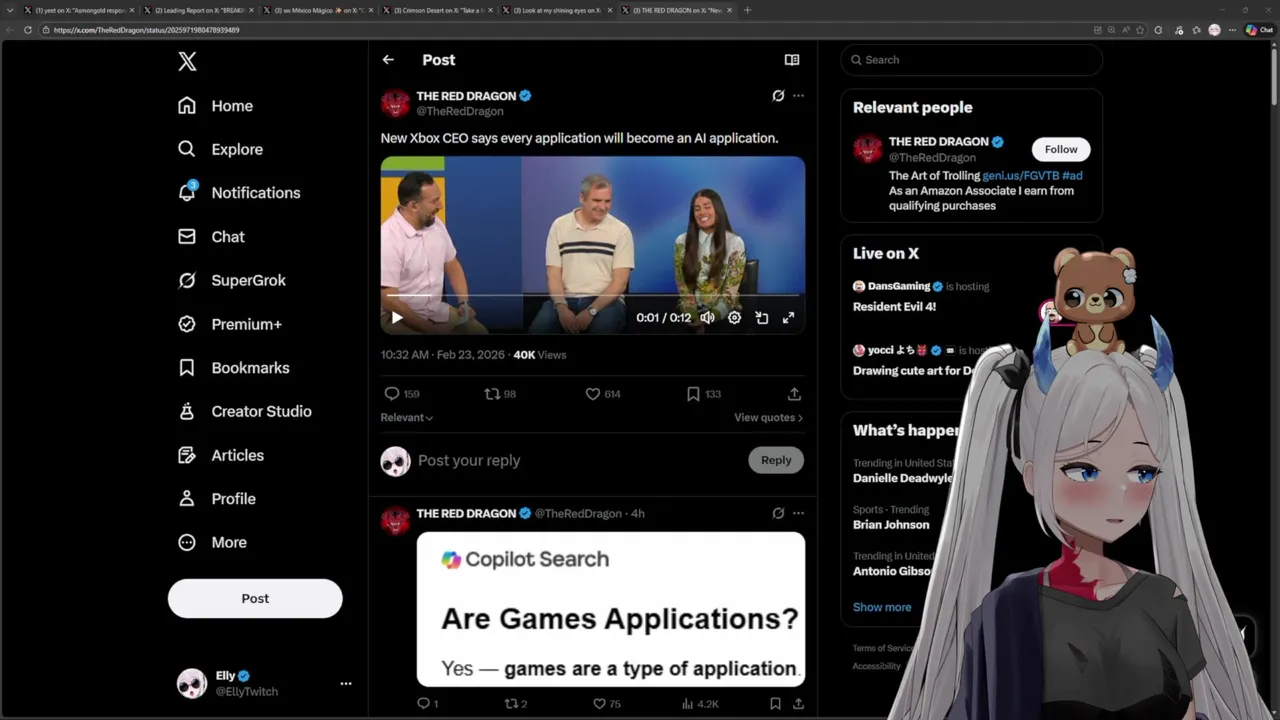
Task: Go back using the Post arrow
Action: tap(388, 60)
